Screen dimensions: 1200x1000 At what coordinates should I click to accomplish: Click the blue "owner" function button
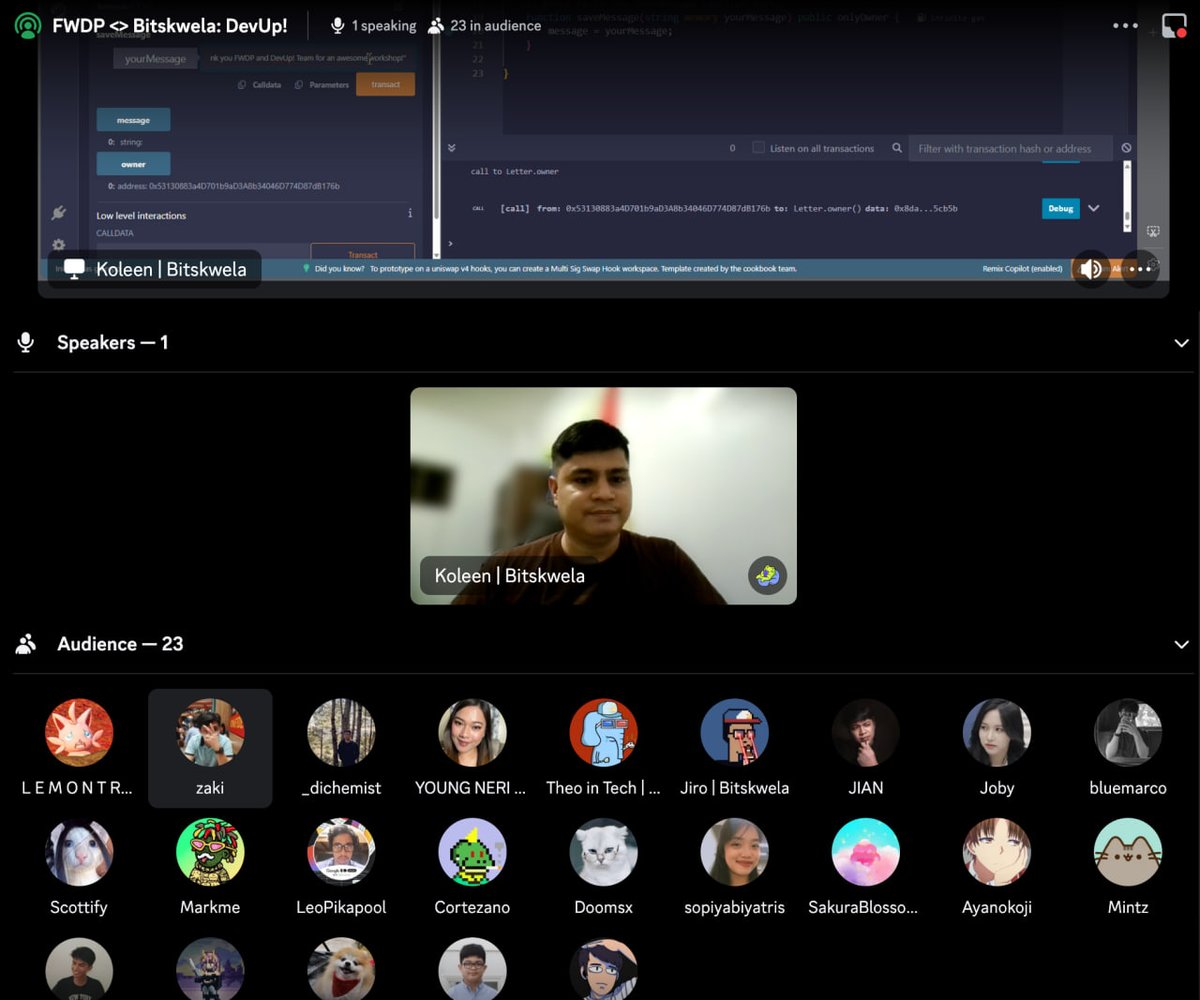(x=133, y=164)
